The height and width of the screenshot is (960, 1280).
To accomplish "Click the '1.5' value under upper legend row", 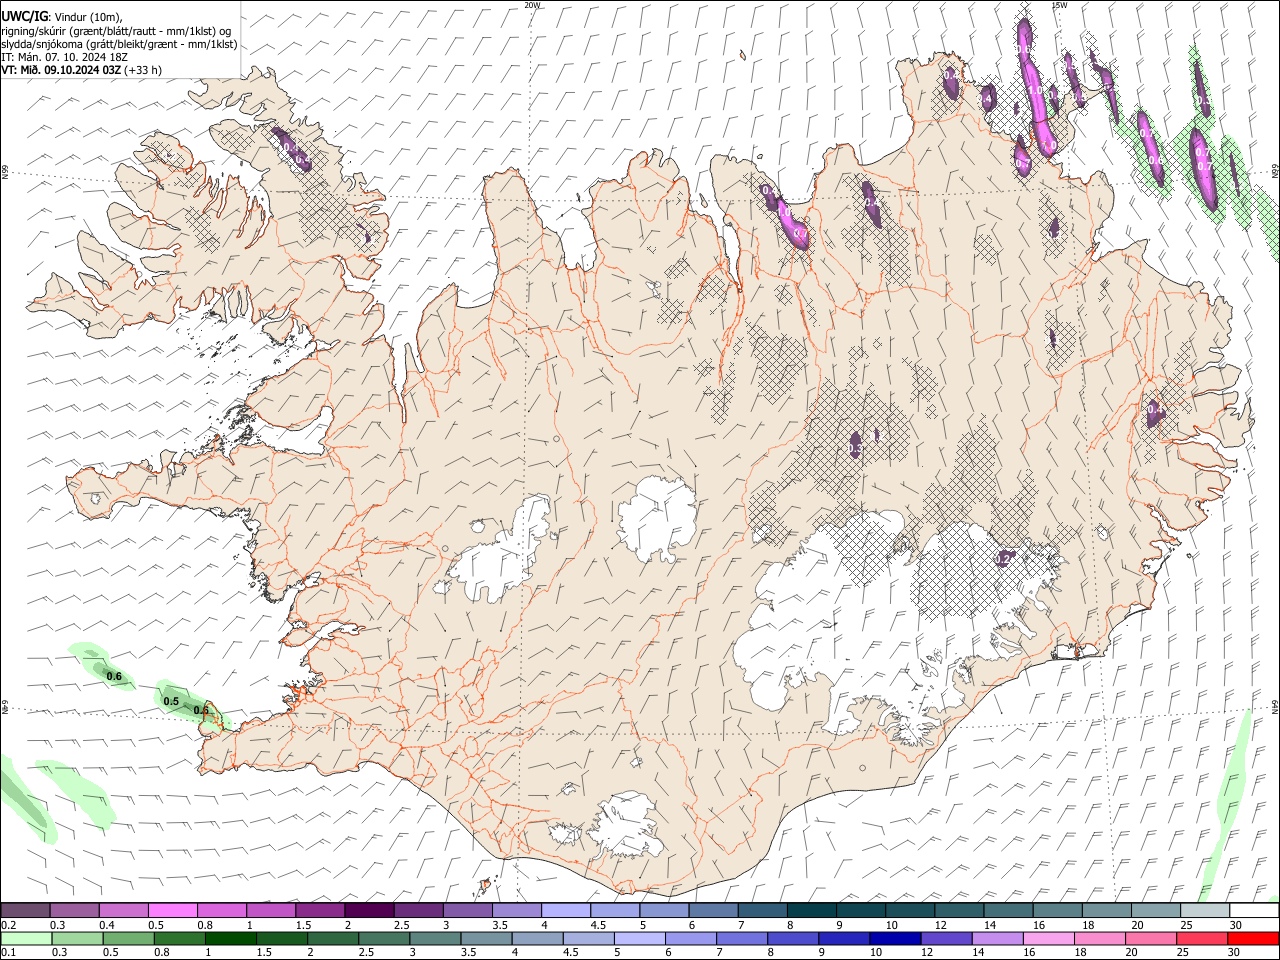I will point(302,925).
